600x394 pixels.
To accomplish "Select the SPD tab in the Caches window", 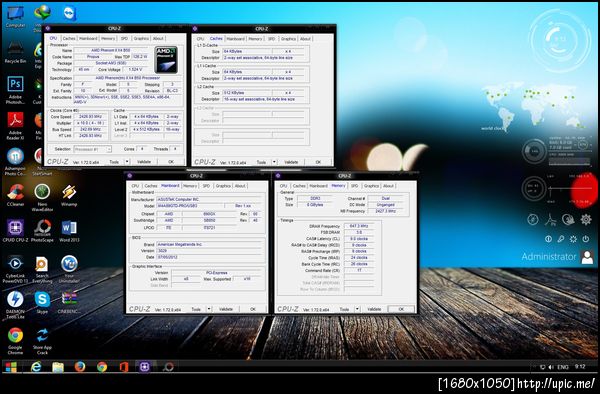I will point(271,39).
